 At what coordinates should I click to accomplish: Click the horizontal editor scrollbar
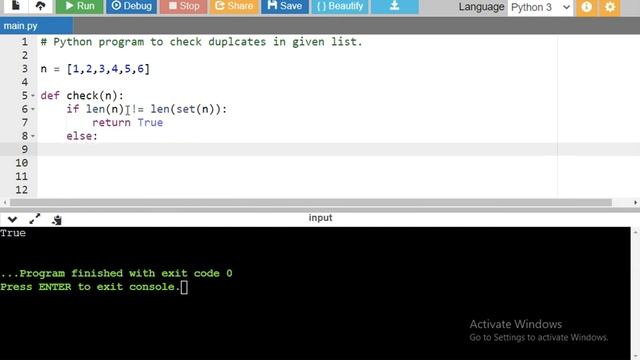[311, 202]
